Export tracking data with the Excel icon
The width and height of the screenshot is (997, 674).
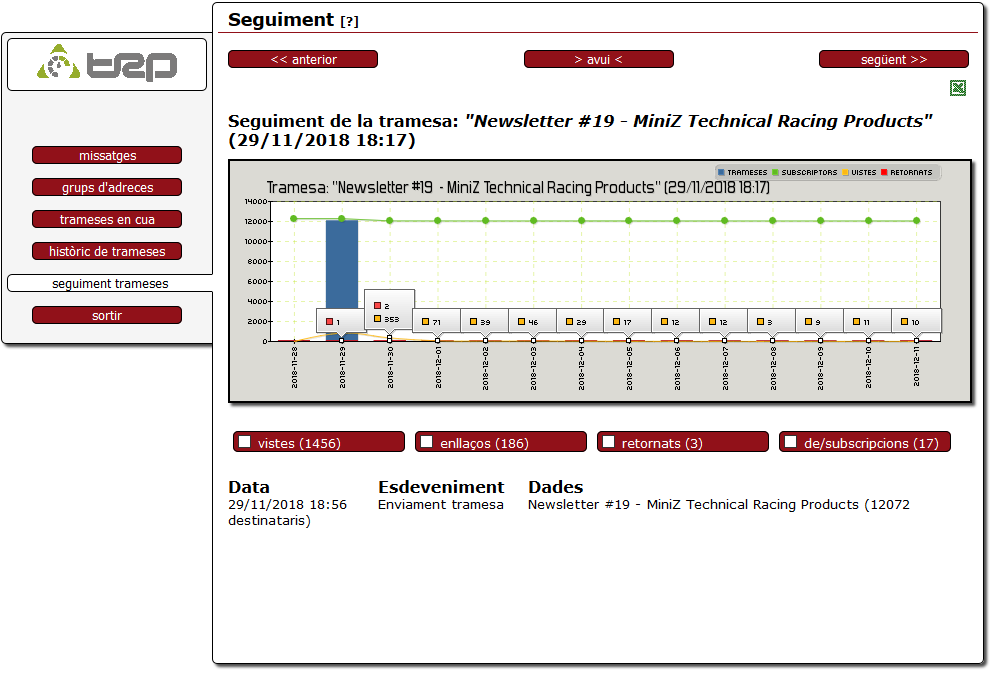(958, 88)
